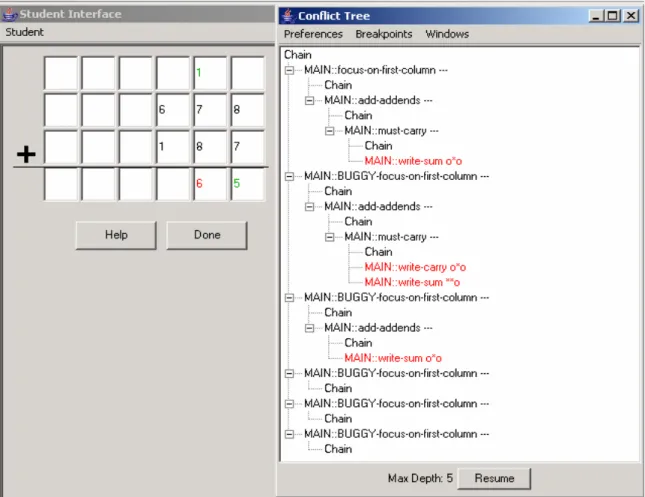The image size is (645, 497).
Task: Click second addend cell containing 1
Action: (x=173, y=147)
